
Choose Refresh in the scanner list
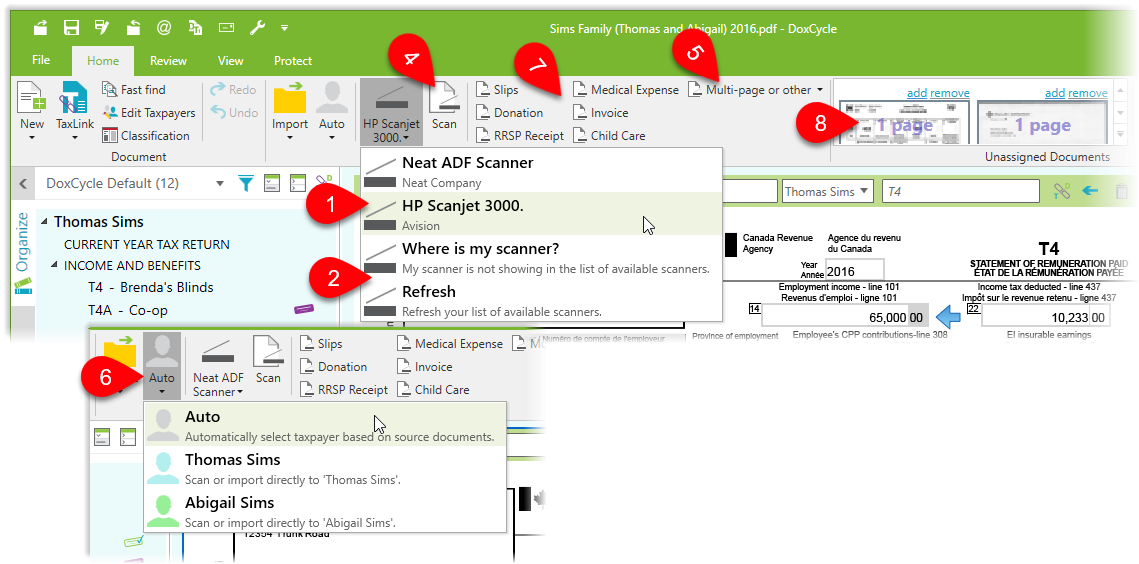[541, 299]
